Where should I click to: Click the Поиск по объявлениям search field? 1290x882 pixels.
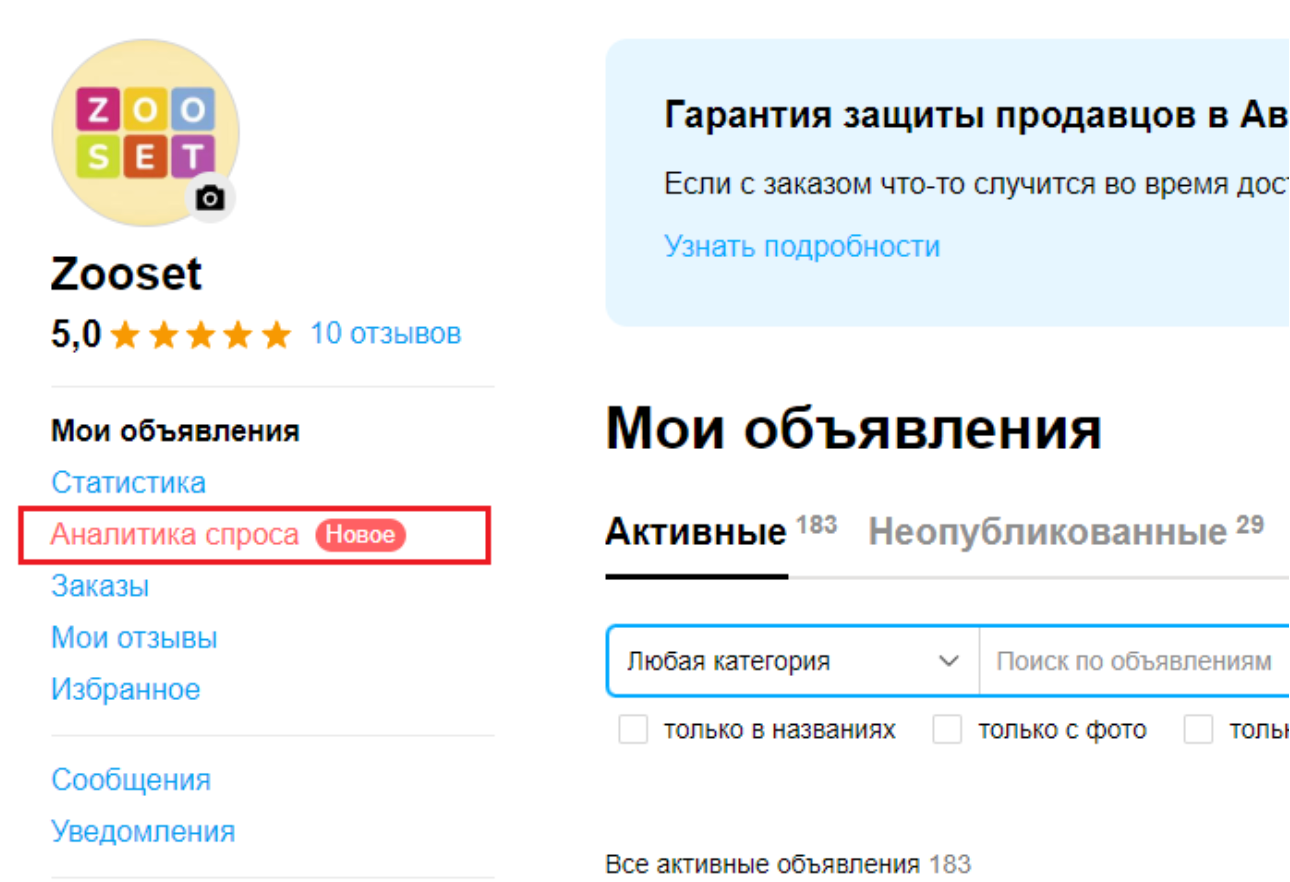(1134, 661)
